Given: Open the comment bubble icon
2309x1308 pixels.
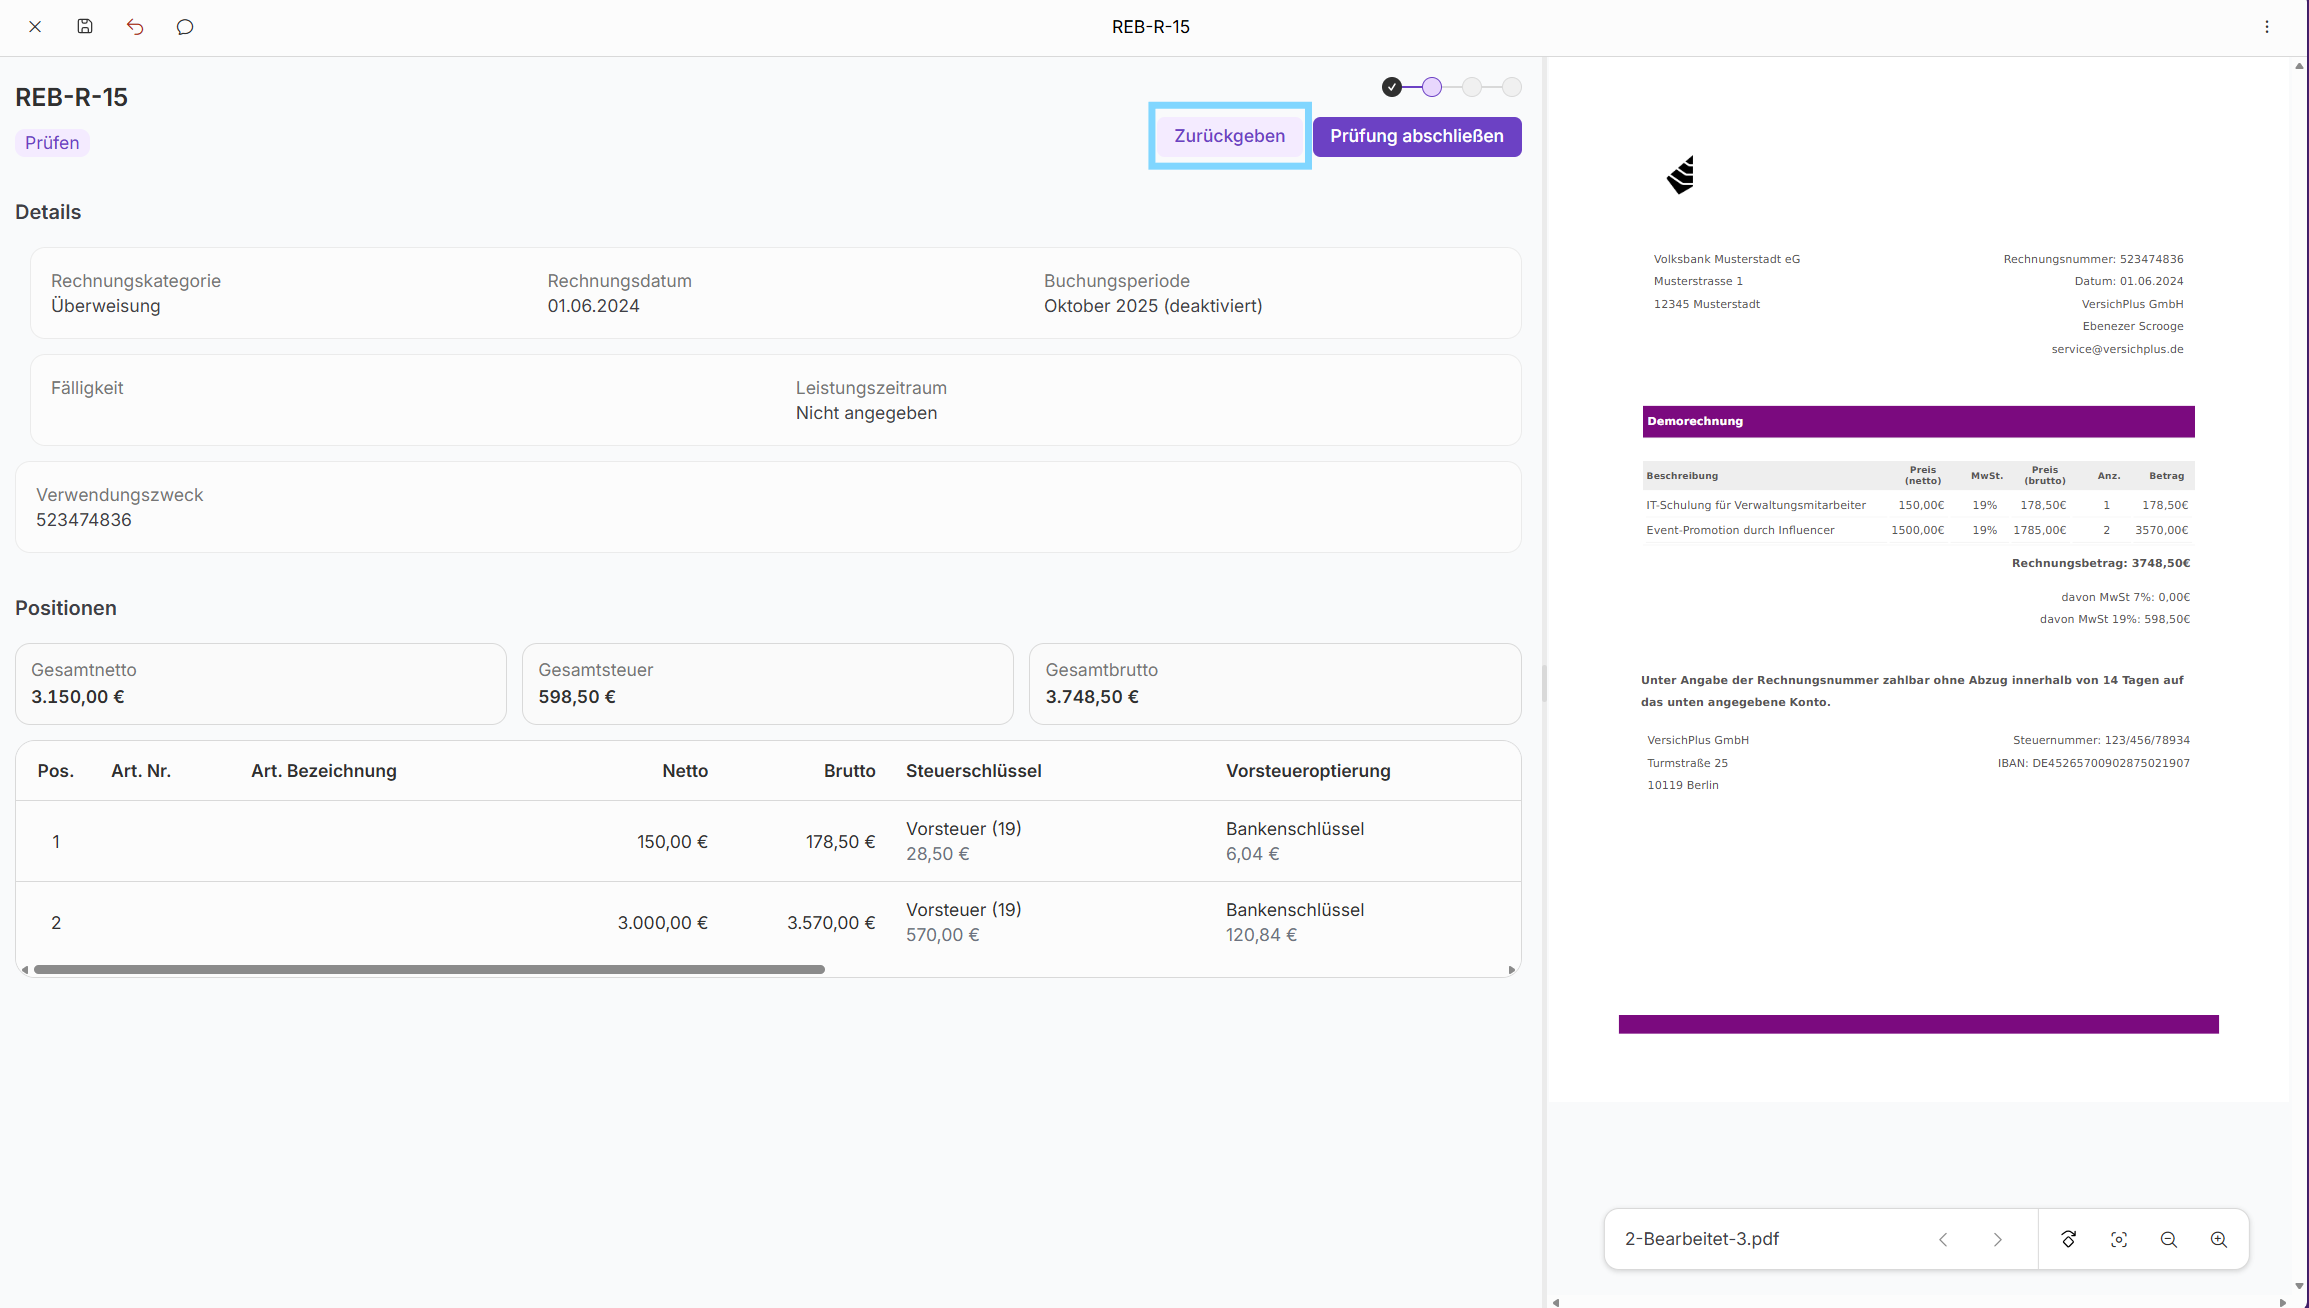Looking at the screenshot, I should (185, 27).
